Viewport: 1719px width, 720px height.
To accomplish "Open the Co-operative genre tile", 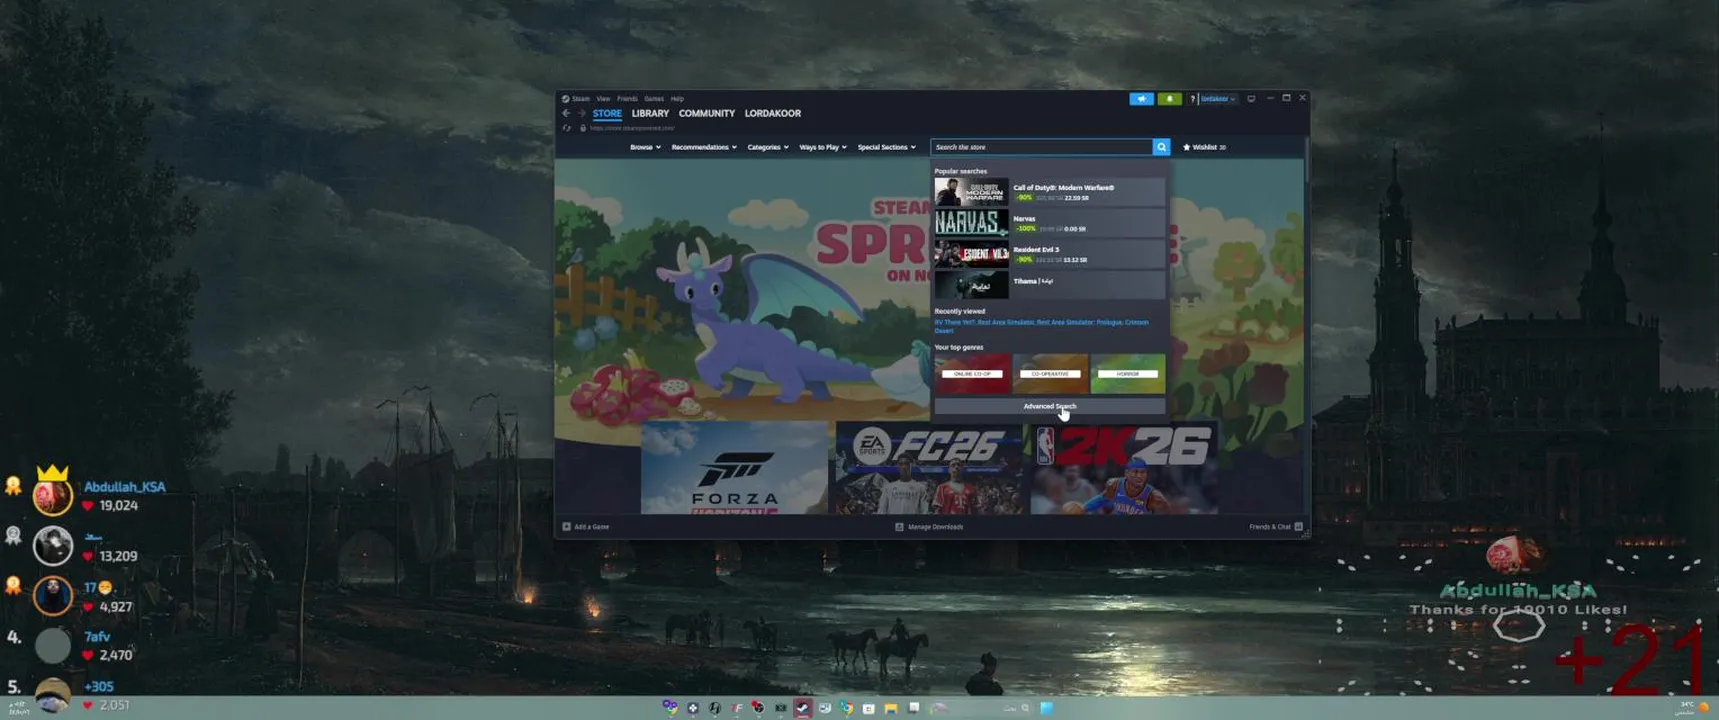I will coord(1050,373).
